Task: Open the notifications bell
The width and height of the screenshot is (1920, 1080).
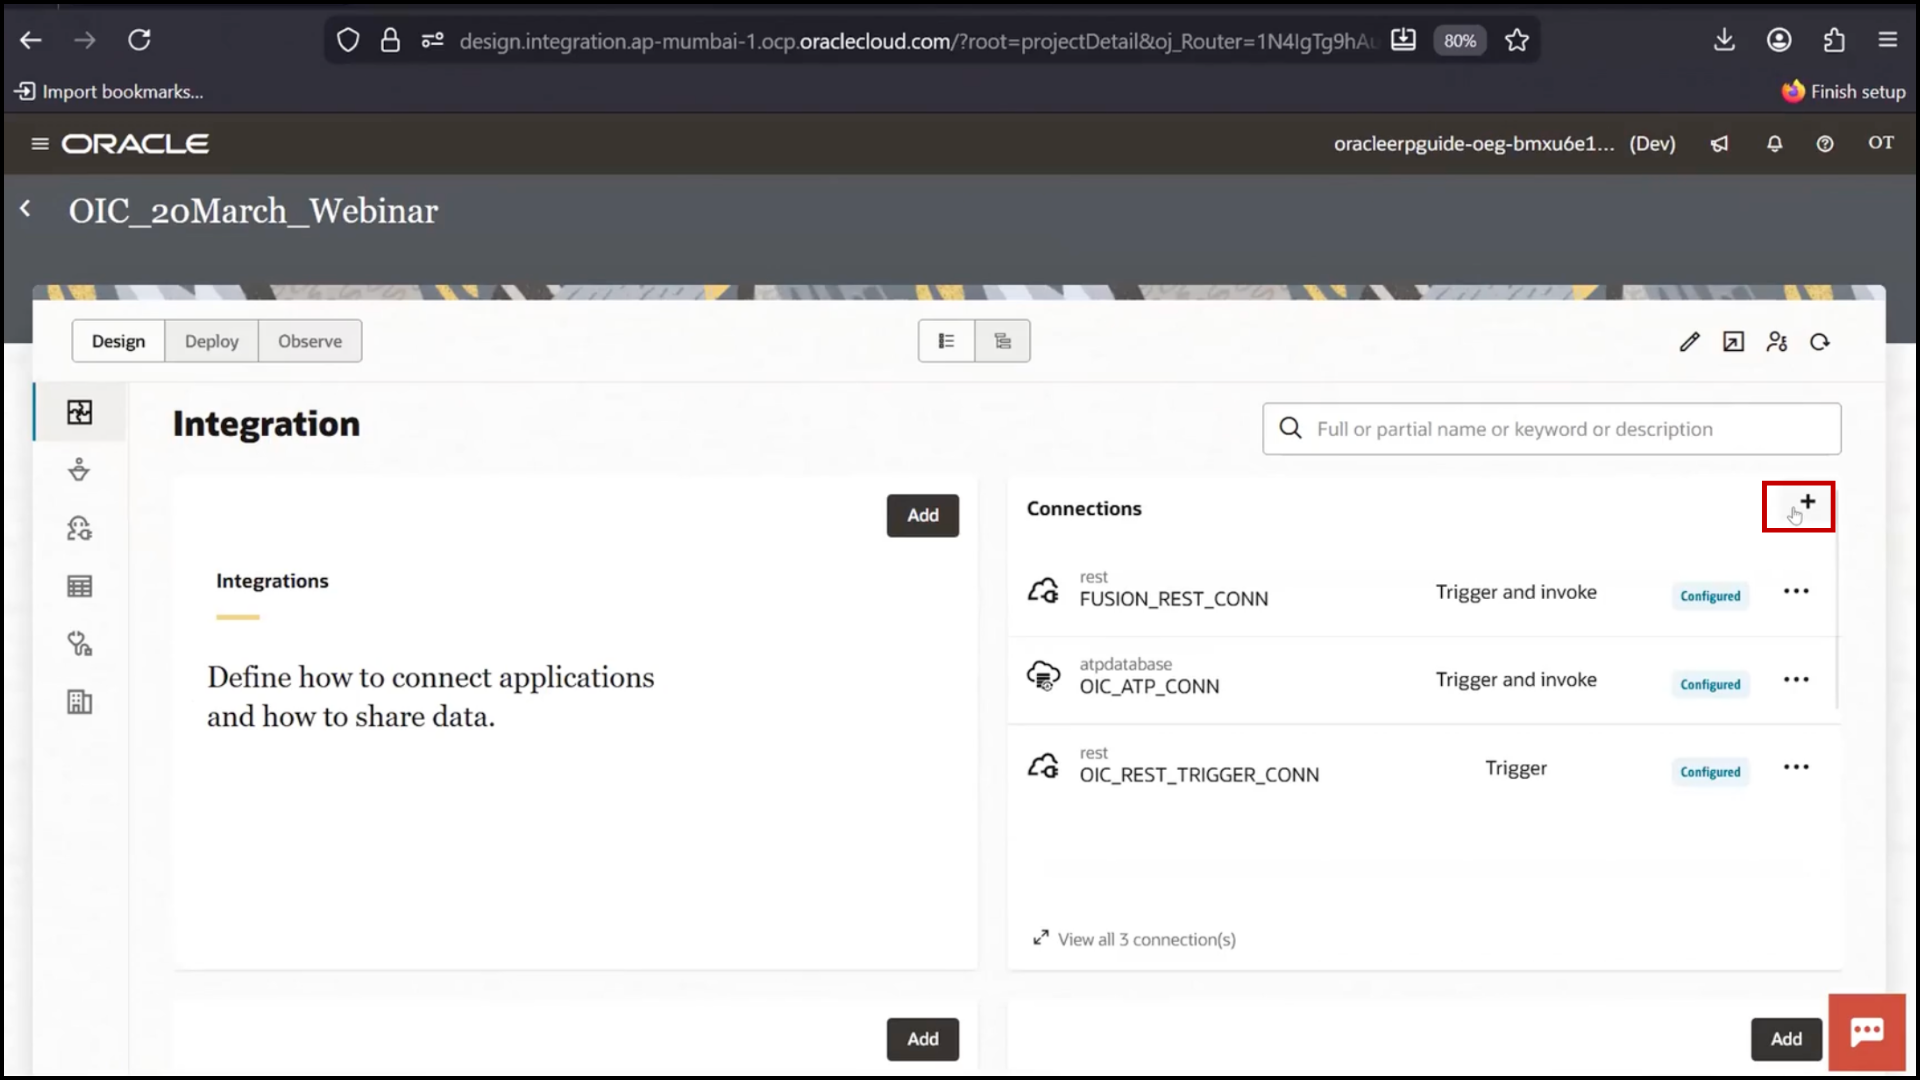Action: pos(1775,144)
